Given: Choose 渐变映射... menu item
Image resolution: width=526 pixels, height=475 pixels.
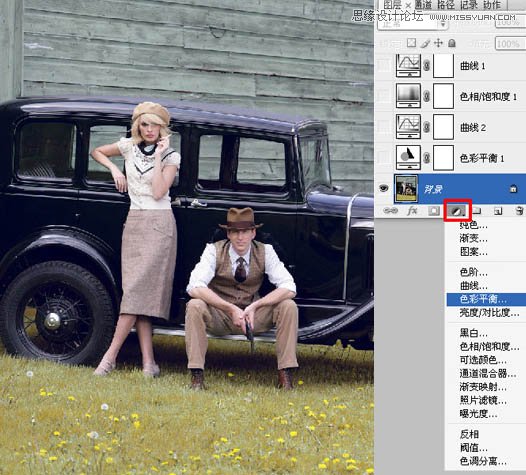Looking at the screenshot, I should pyautogui.click(x=483, y=387).
